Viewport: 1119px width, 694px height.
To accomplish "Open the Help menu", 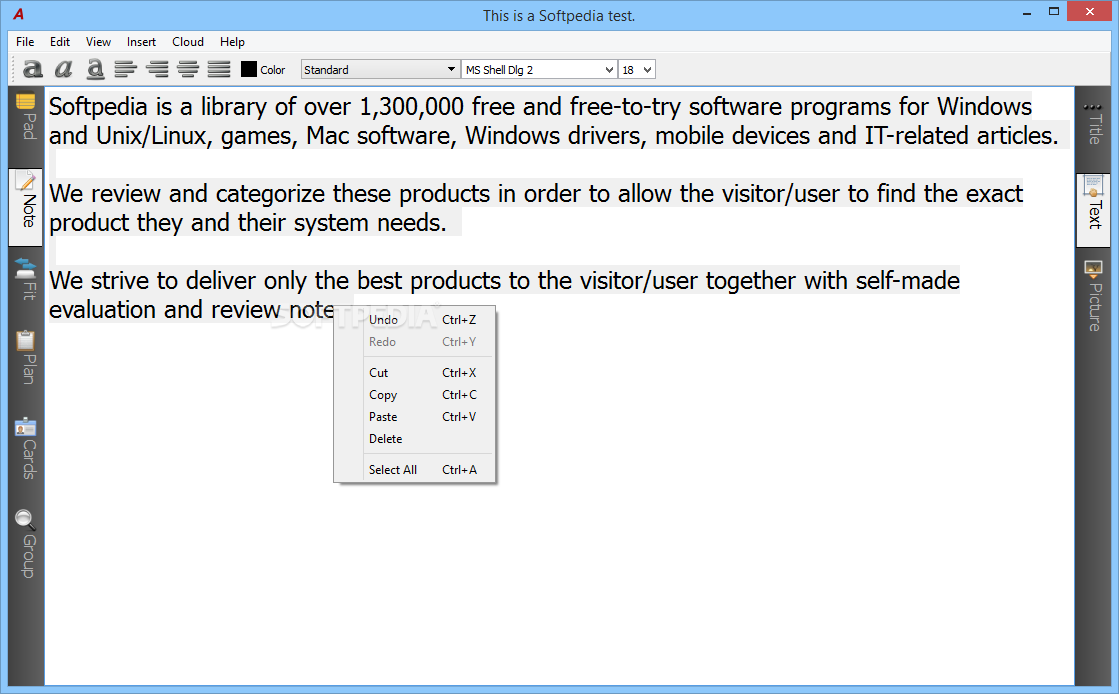I will pos(232,41).
